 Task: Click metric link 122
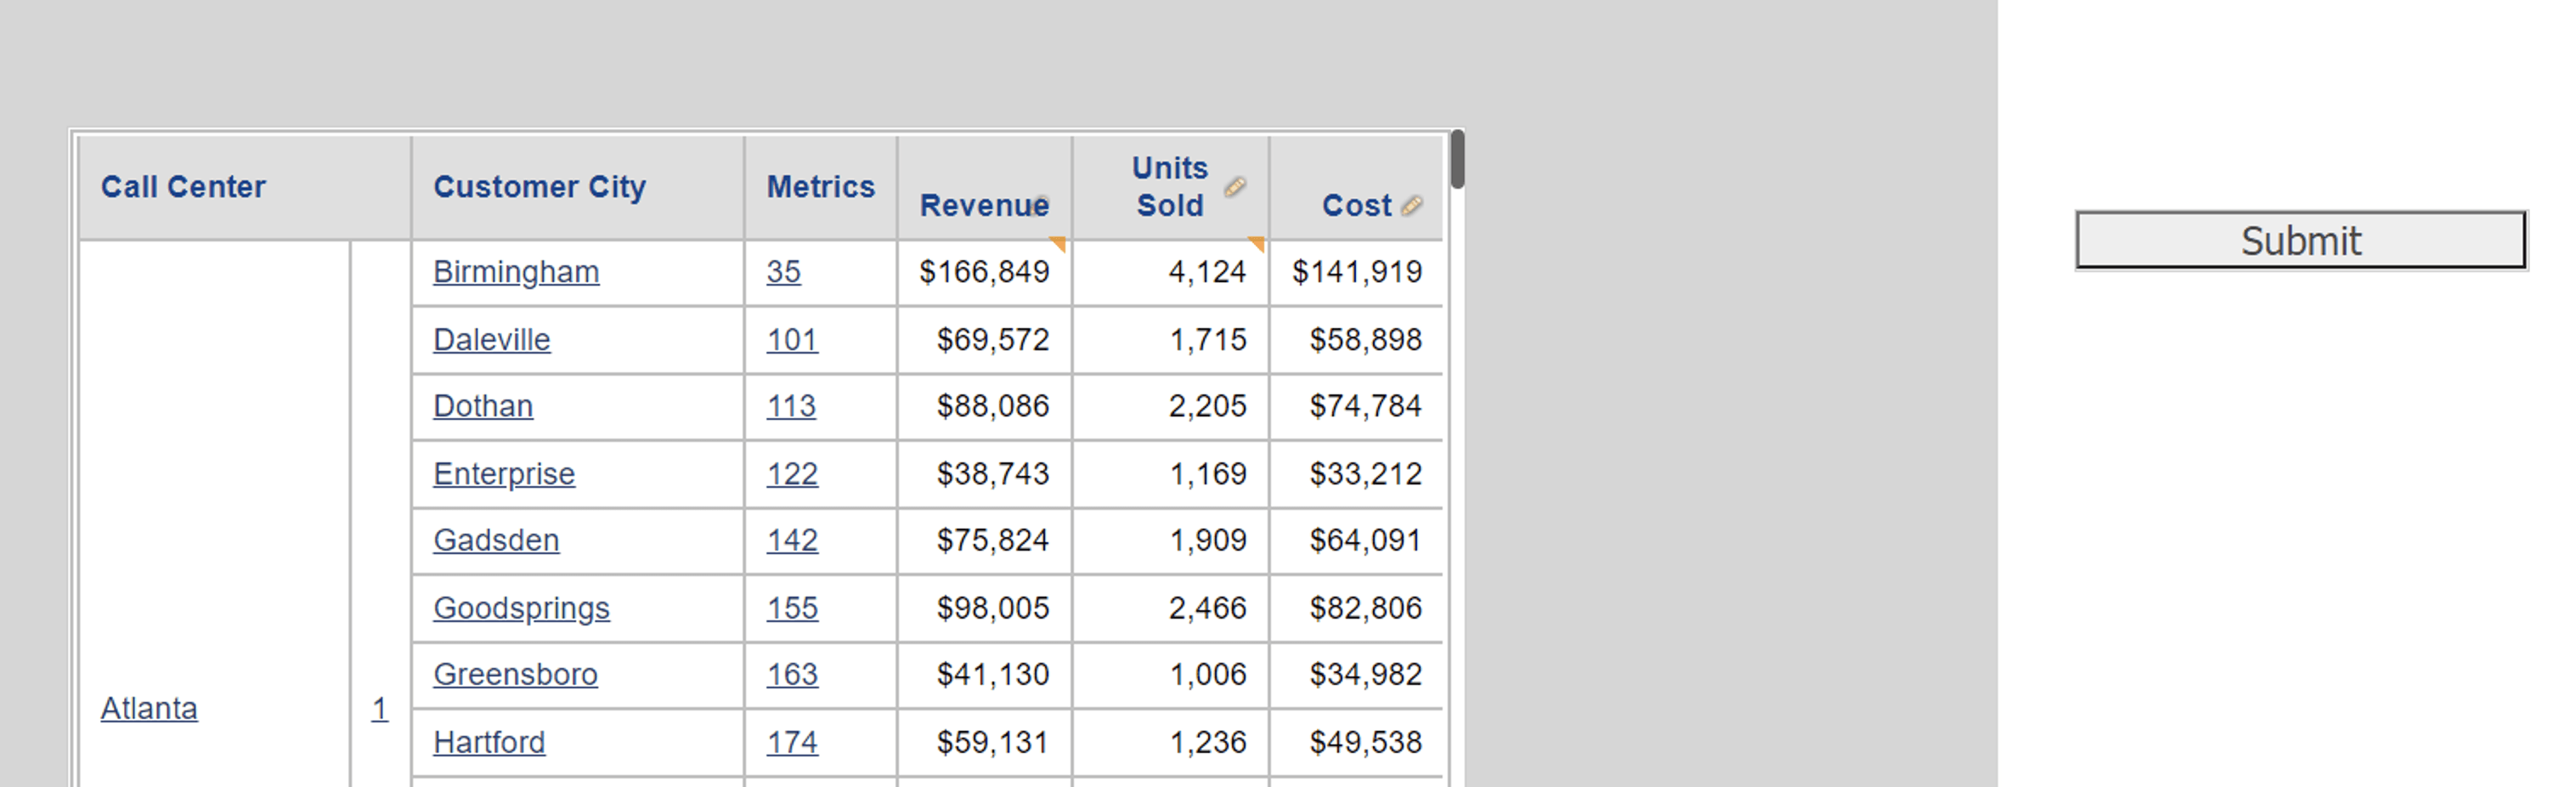tap(792, 474)
